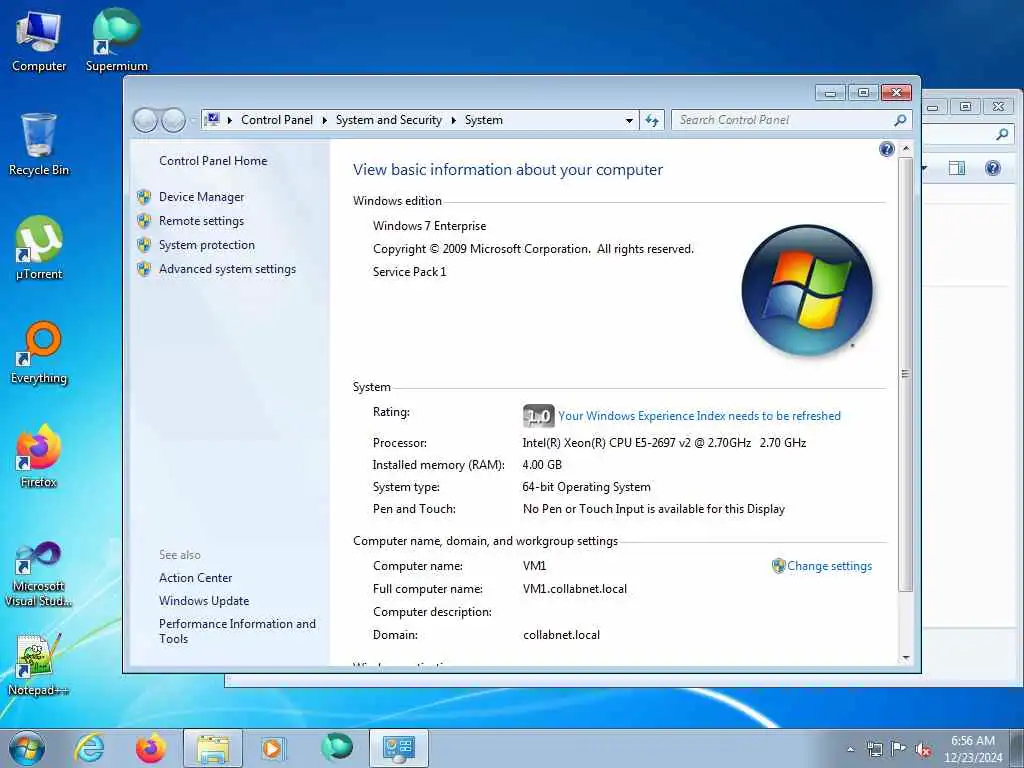Open views dropdown arrow in background window
1024x768 pixels.
tap(924, 168)
